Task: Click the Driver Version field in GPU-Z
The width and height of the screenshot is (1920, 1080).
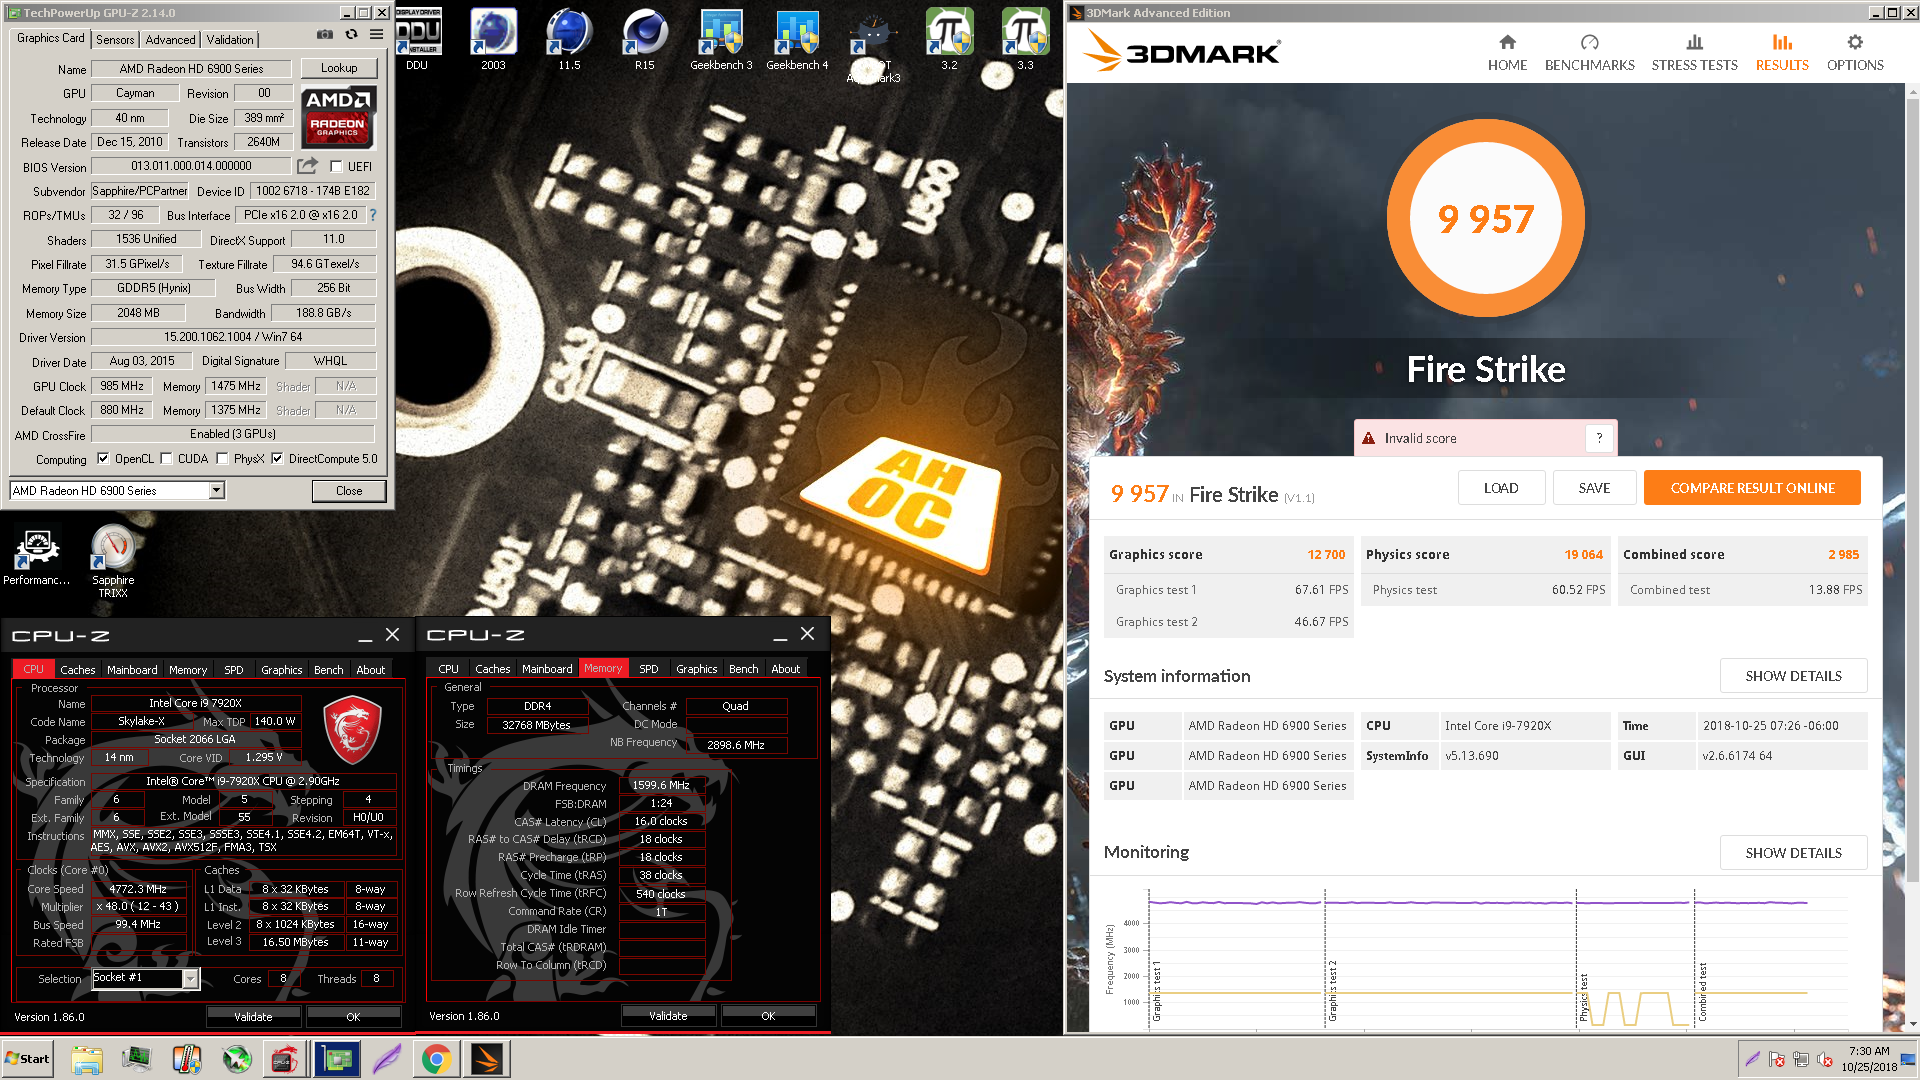Action: (233, 337)
